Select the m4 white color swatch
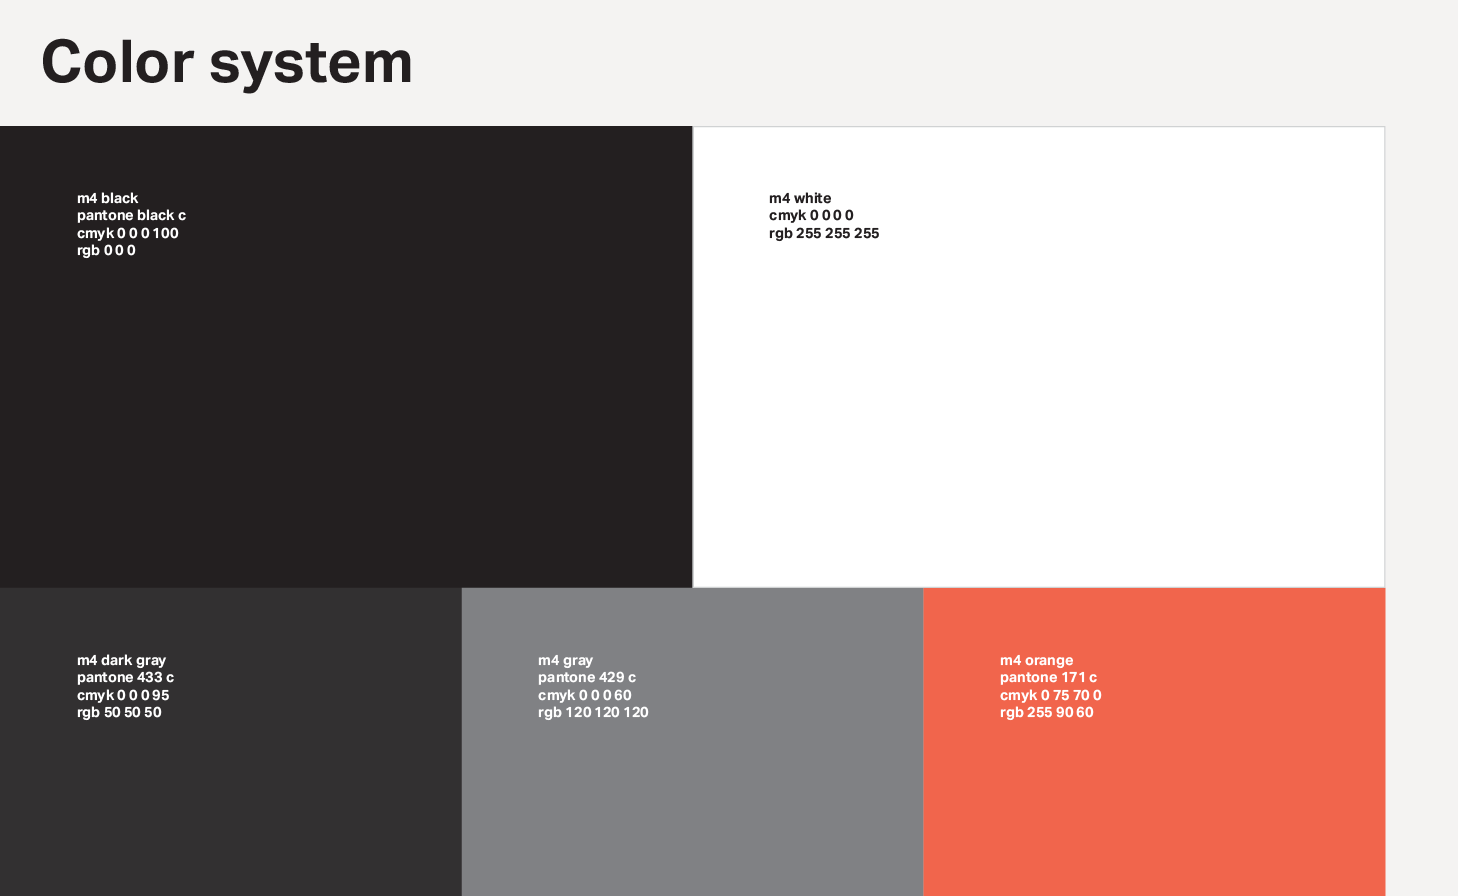 1039,357
